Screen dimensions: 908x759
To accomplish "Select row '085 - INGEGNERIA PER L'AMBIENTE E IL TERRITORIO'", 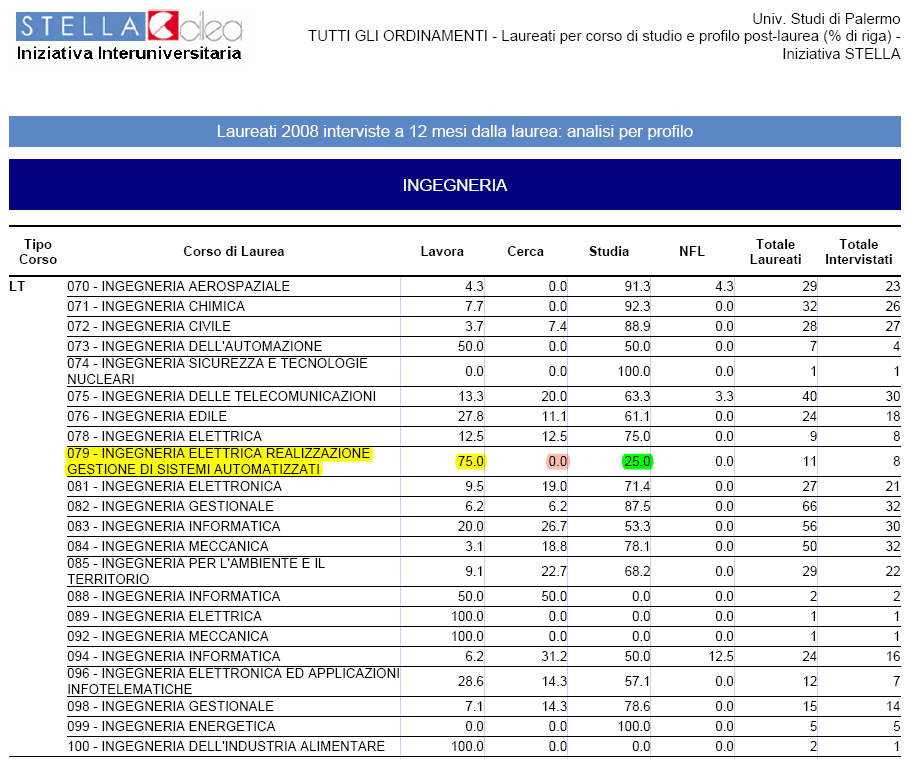I will pyautogui.click(x=484, y=571).
